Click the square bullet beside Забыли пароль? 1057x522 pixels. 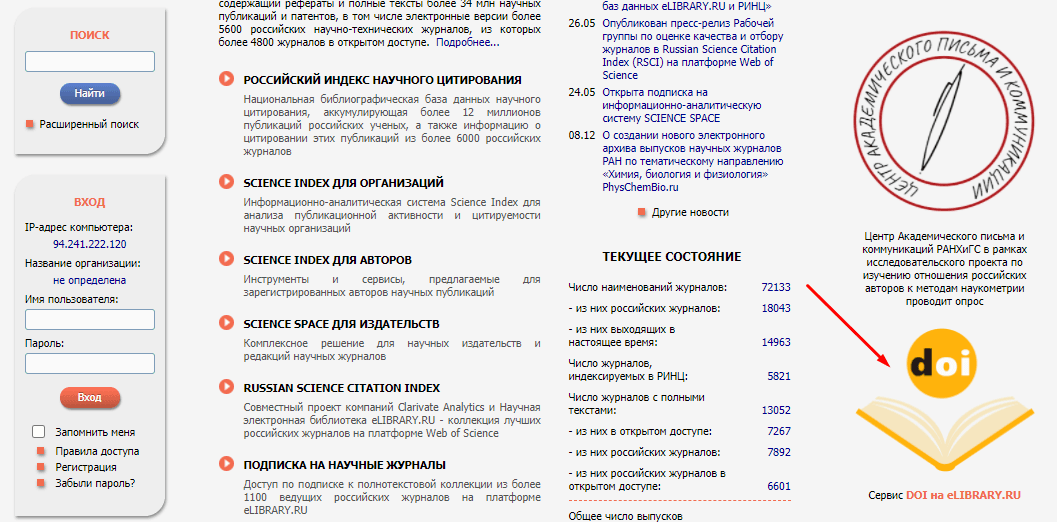click(41, 483)
